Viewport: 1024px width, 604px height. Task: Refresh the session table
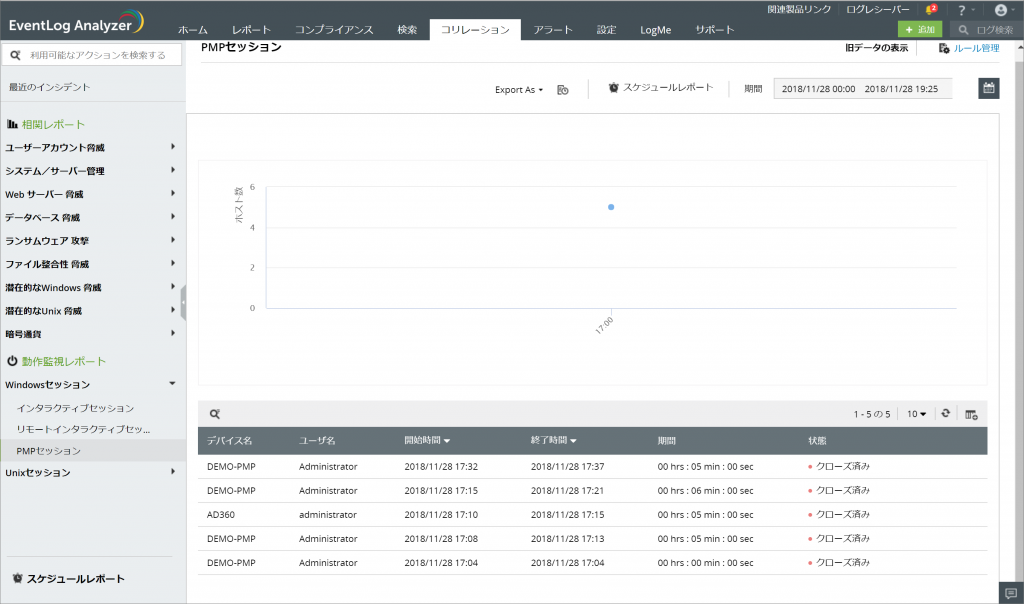pos(945,414)
